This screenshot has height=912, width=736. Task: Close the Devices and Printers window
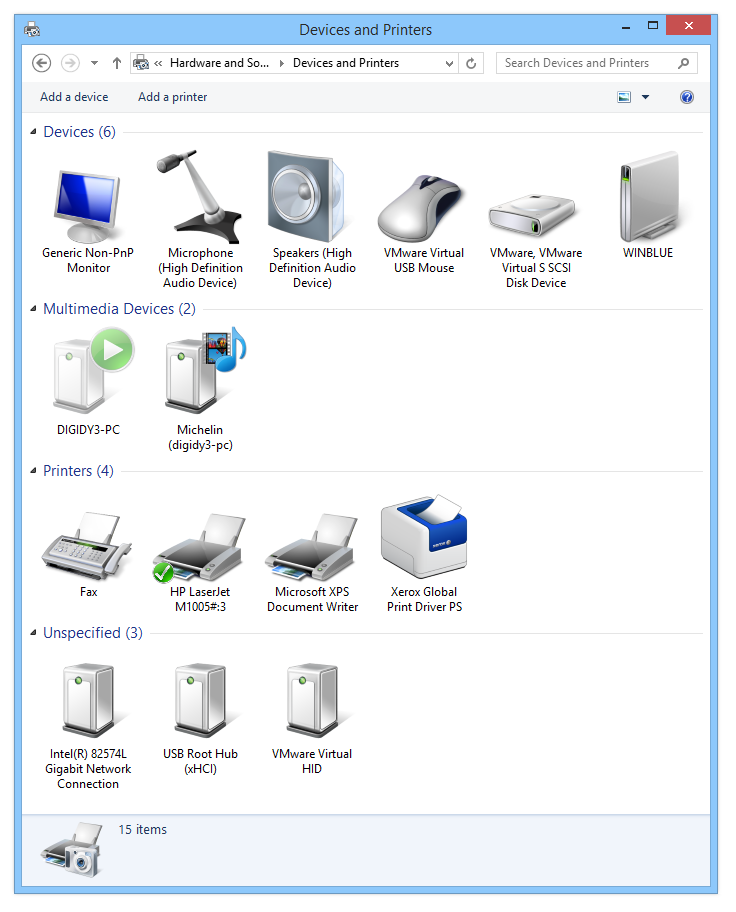(688, 26)
